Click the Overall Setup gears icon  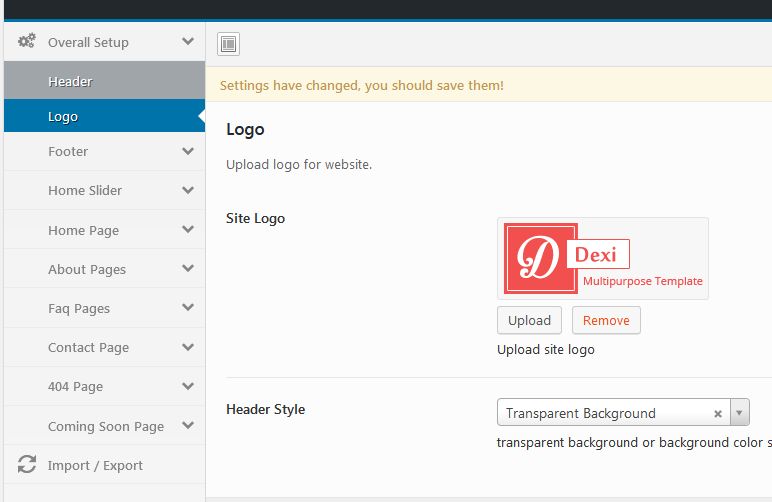[x=27, y=42]
